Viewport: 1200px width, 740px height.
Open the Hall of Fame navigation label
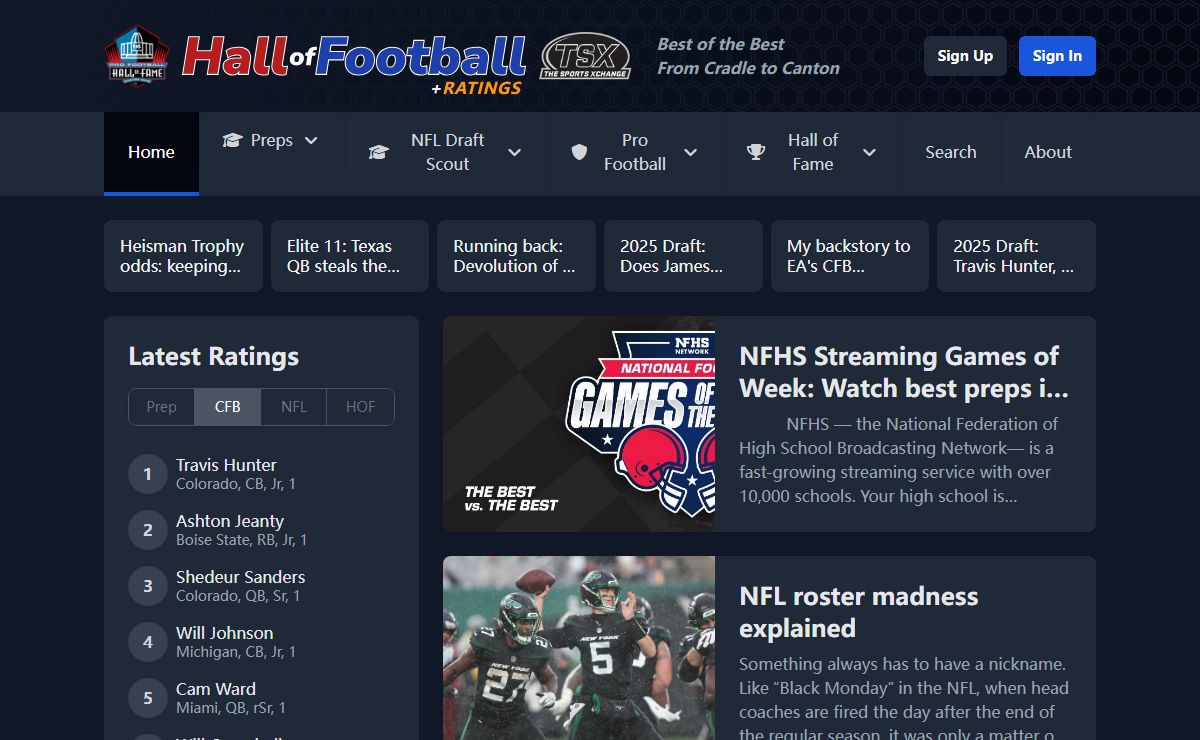(813, 152)
